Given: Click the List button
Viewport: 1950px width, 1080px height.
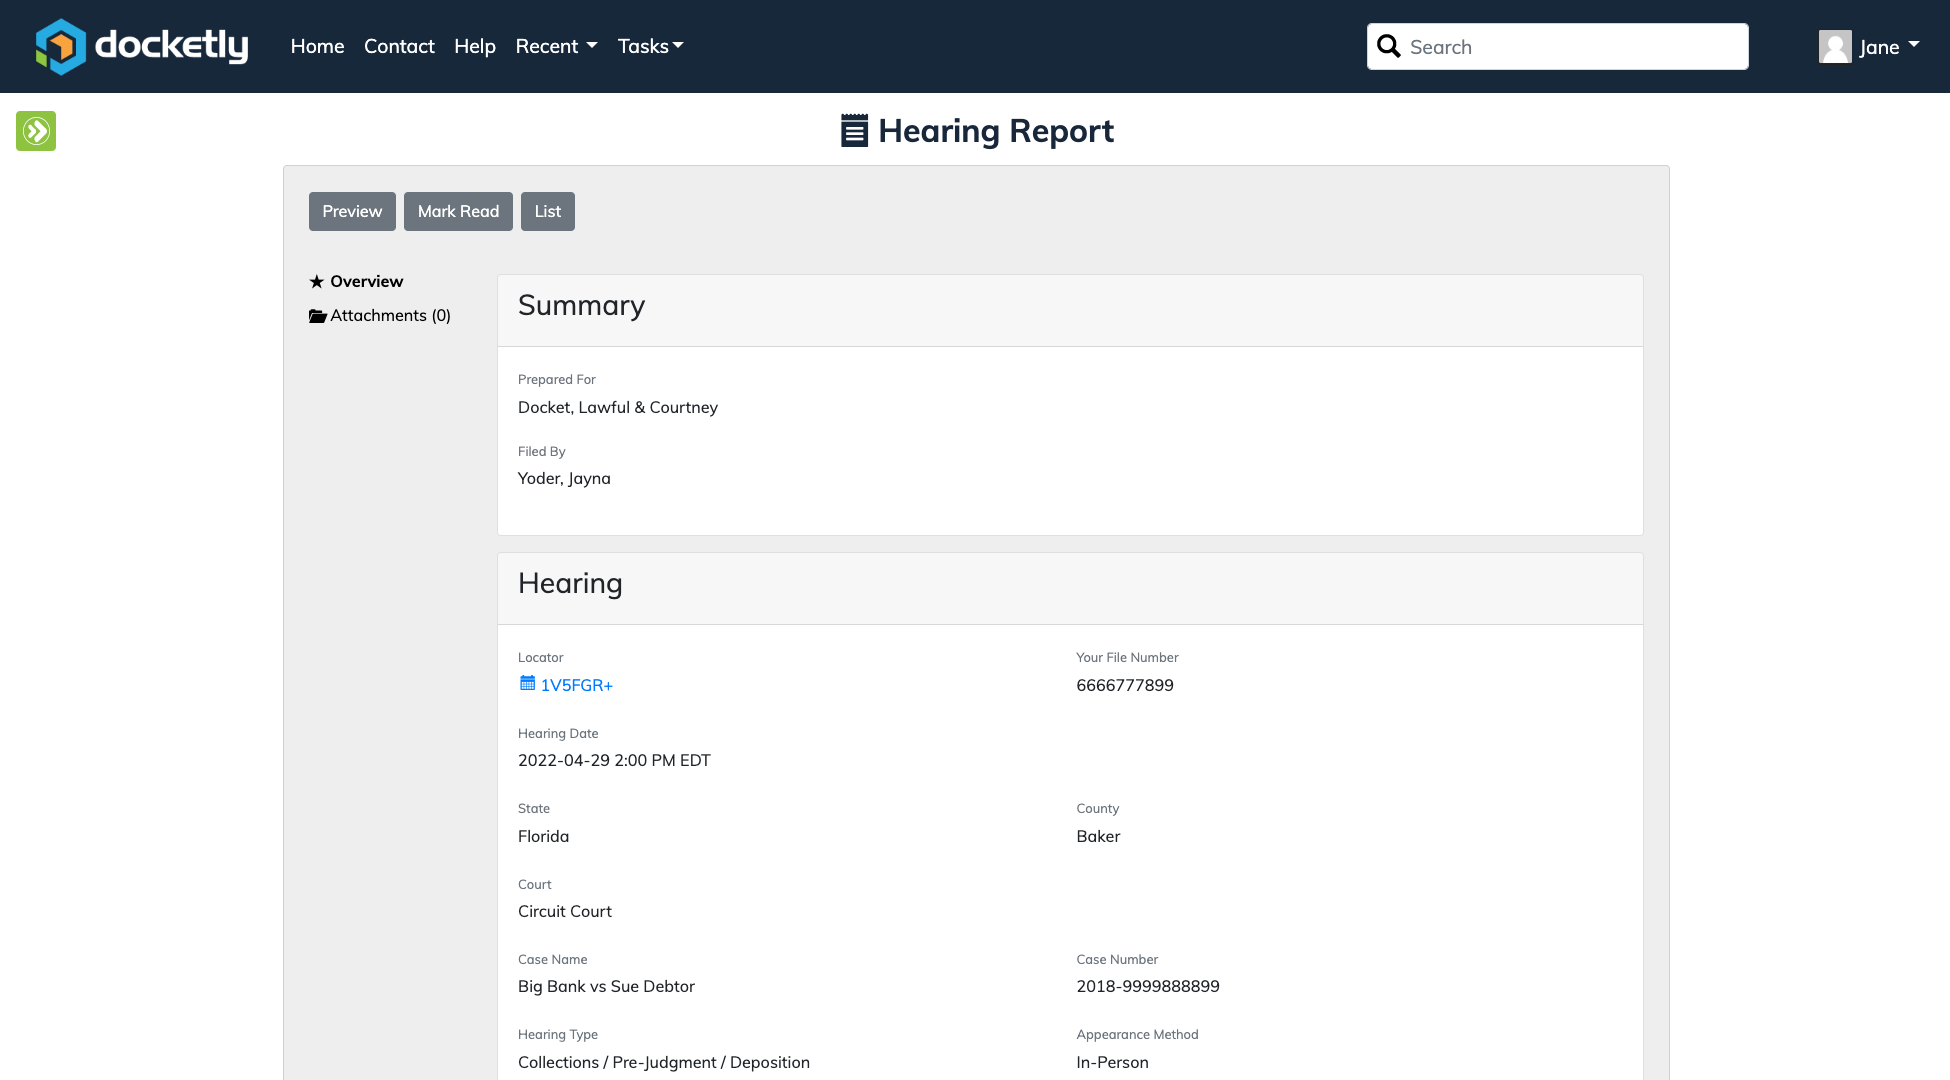Looking at the screenshot, I should (x=547, y=211).
